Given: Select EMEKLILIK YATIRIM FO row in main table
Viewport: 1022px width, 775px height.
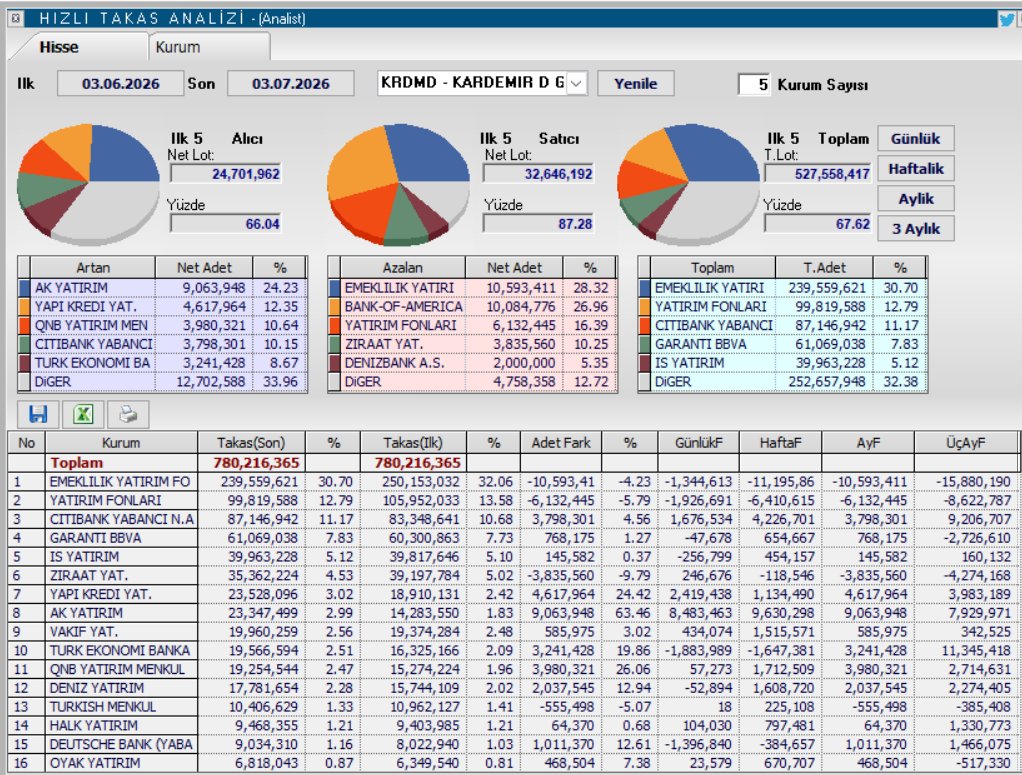Looking at the screenshot, I should click(513, 482).
